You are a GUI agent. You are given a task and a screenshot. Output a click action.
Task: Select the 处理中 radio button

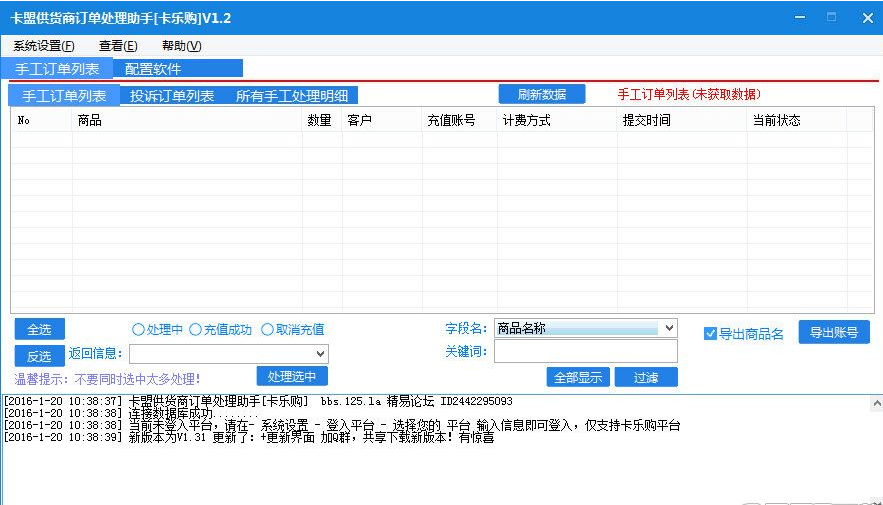coord(139,329)
